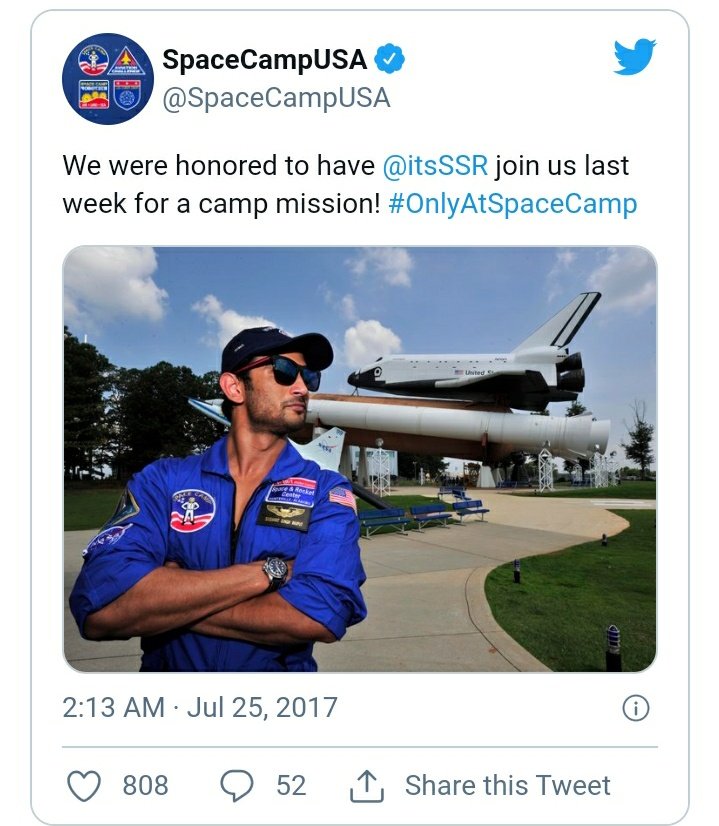Click the share upload arrow icon

pyautogui.click(x=367, y=785)
